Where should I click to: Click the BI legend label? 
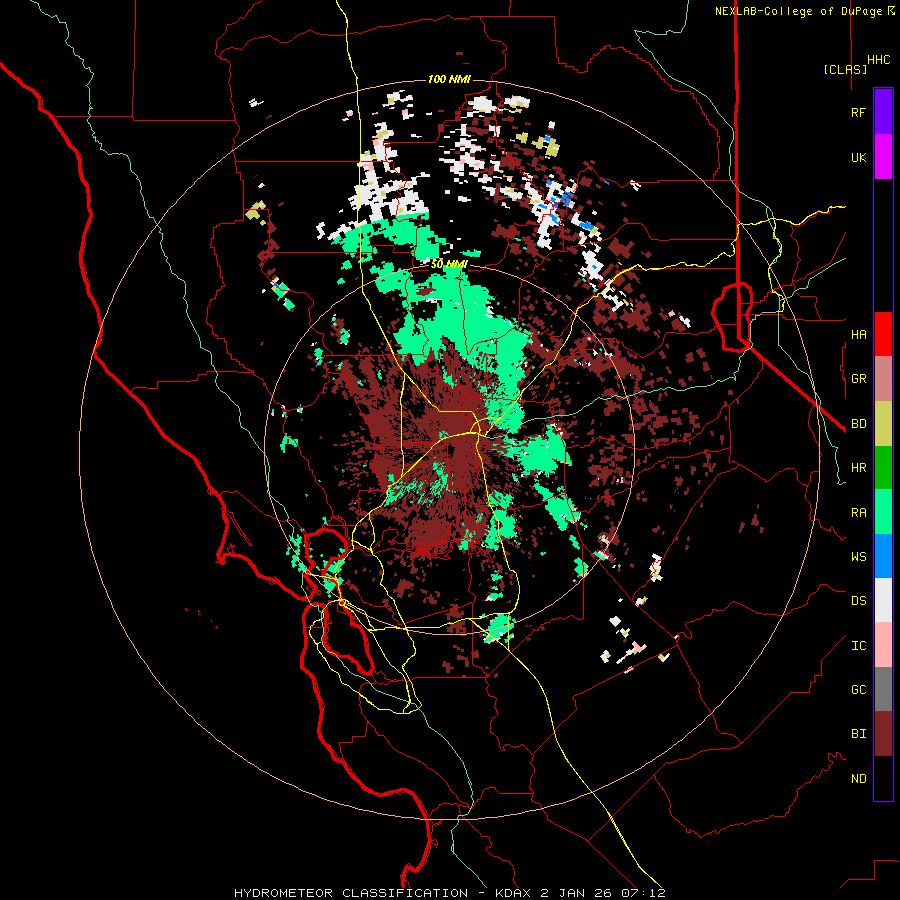click(x=858, y=734)
